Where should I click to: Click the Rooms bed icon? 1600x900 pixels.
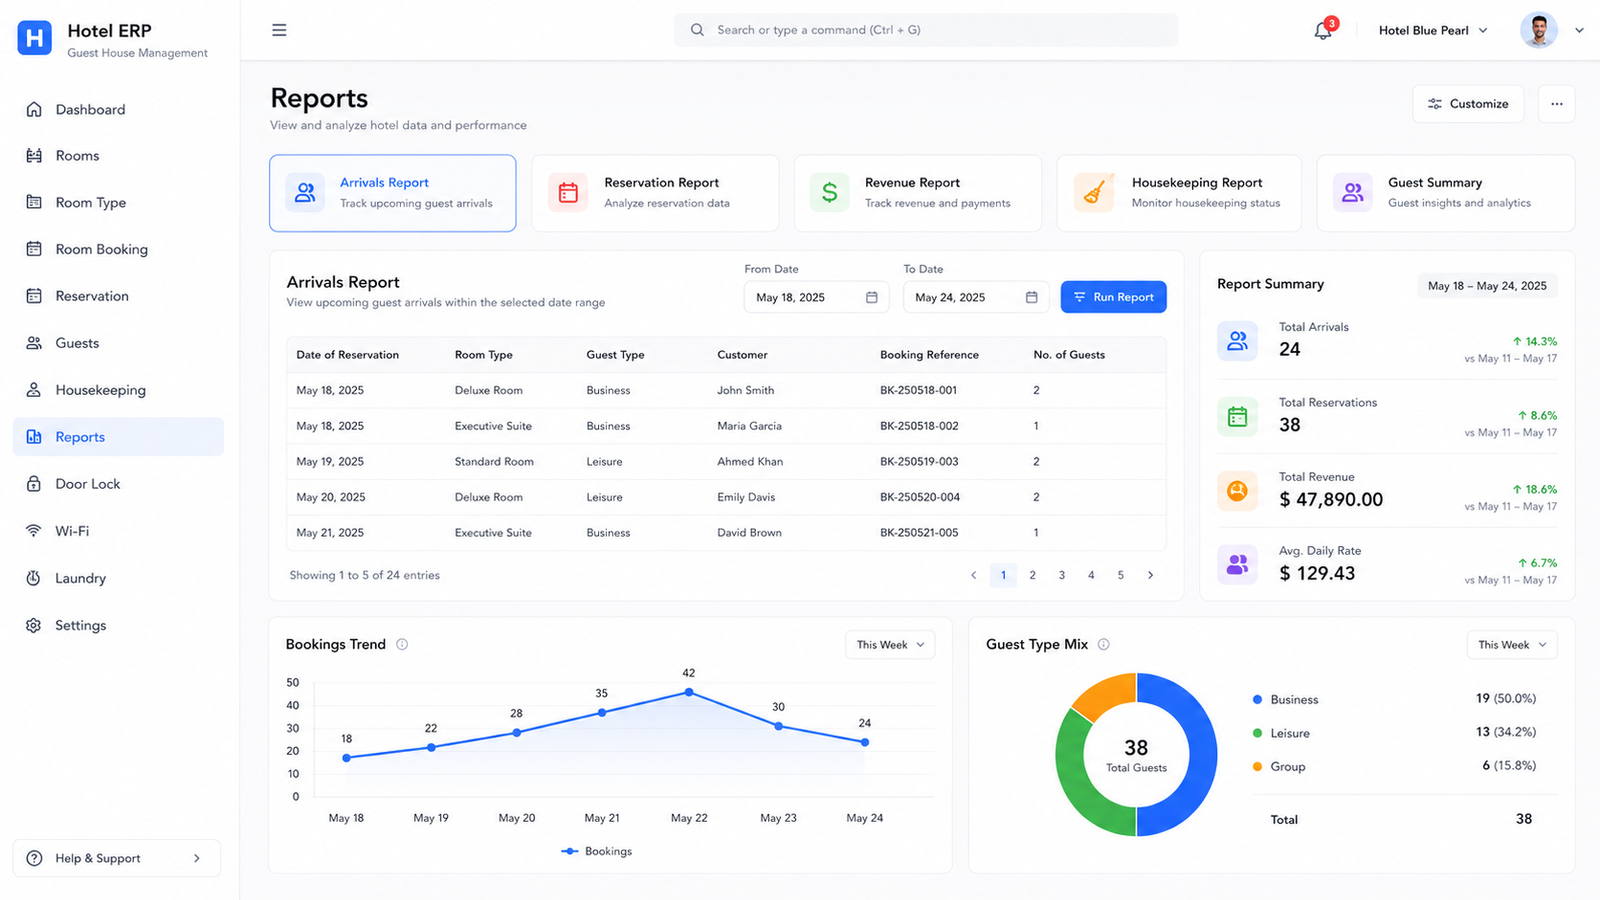[x=34, y=156]
